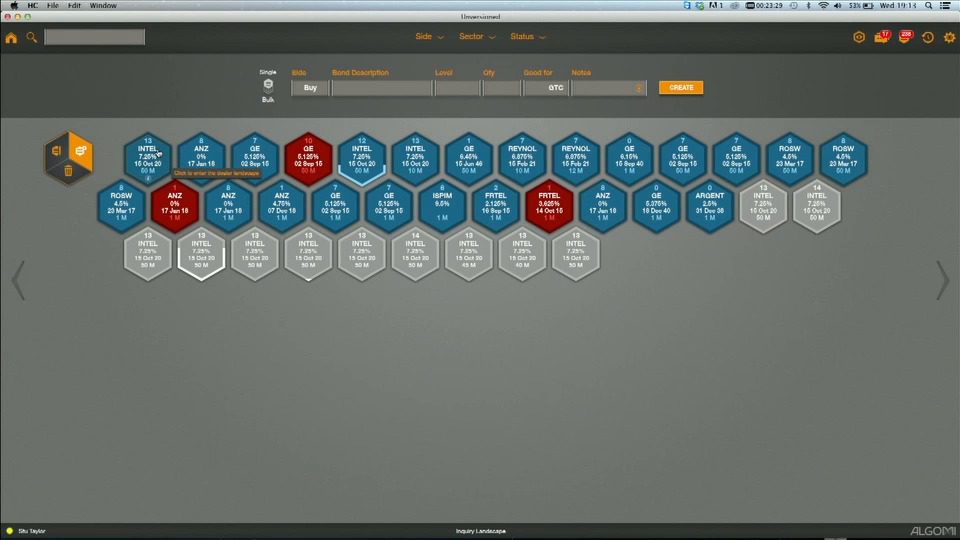Open the Apple menu
960x540 pixels.
point(13,6)
